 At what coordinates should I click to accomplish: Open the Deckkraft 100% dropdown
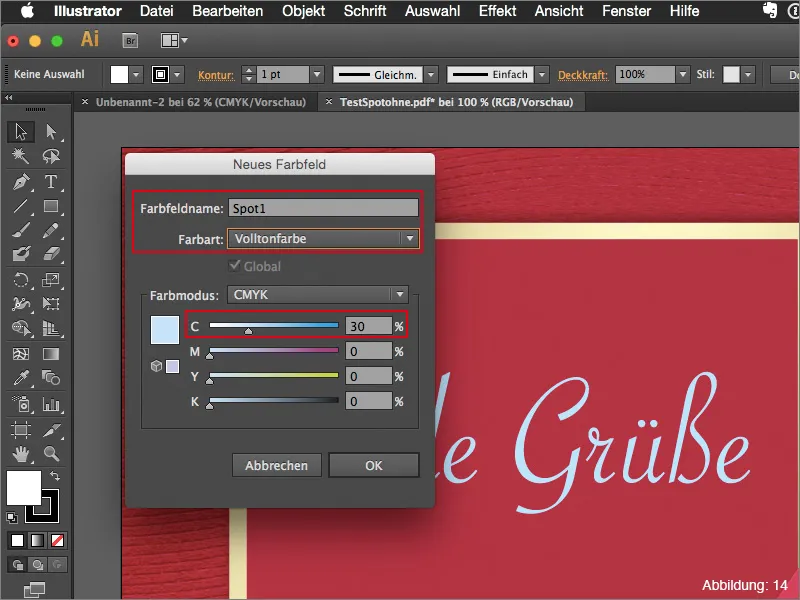coord(683,75)
